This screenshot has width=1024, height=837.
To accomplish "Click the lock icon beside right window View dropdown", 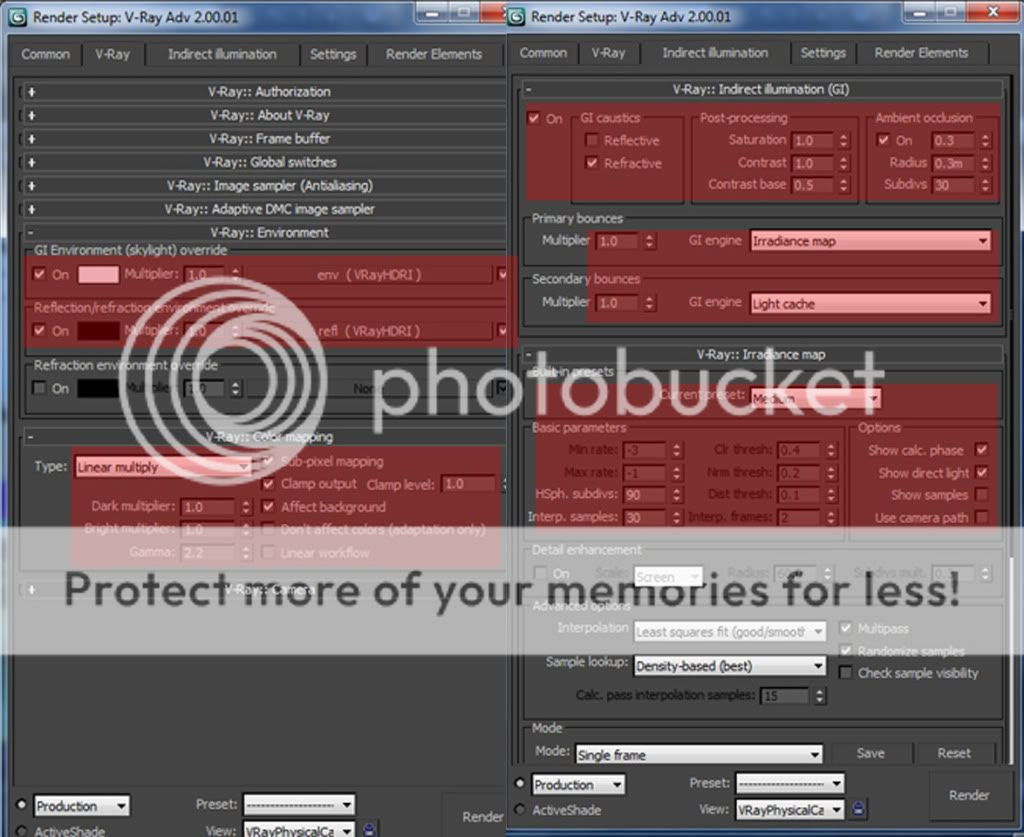I will [858, 810].
